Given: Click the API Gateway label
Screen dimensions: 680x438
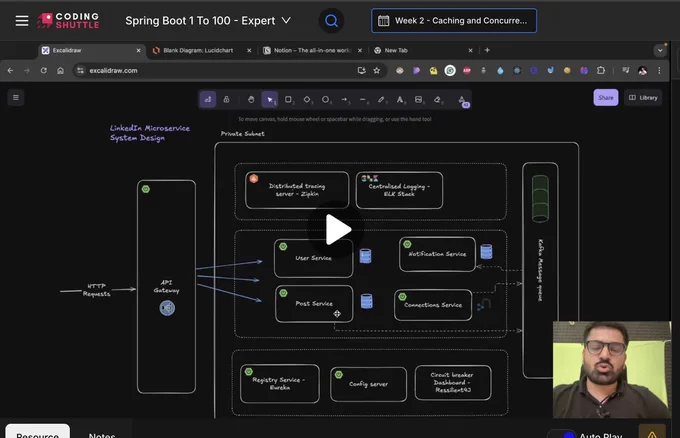Looking at the screenshot, I should coord(166,286).
